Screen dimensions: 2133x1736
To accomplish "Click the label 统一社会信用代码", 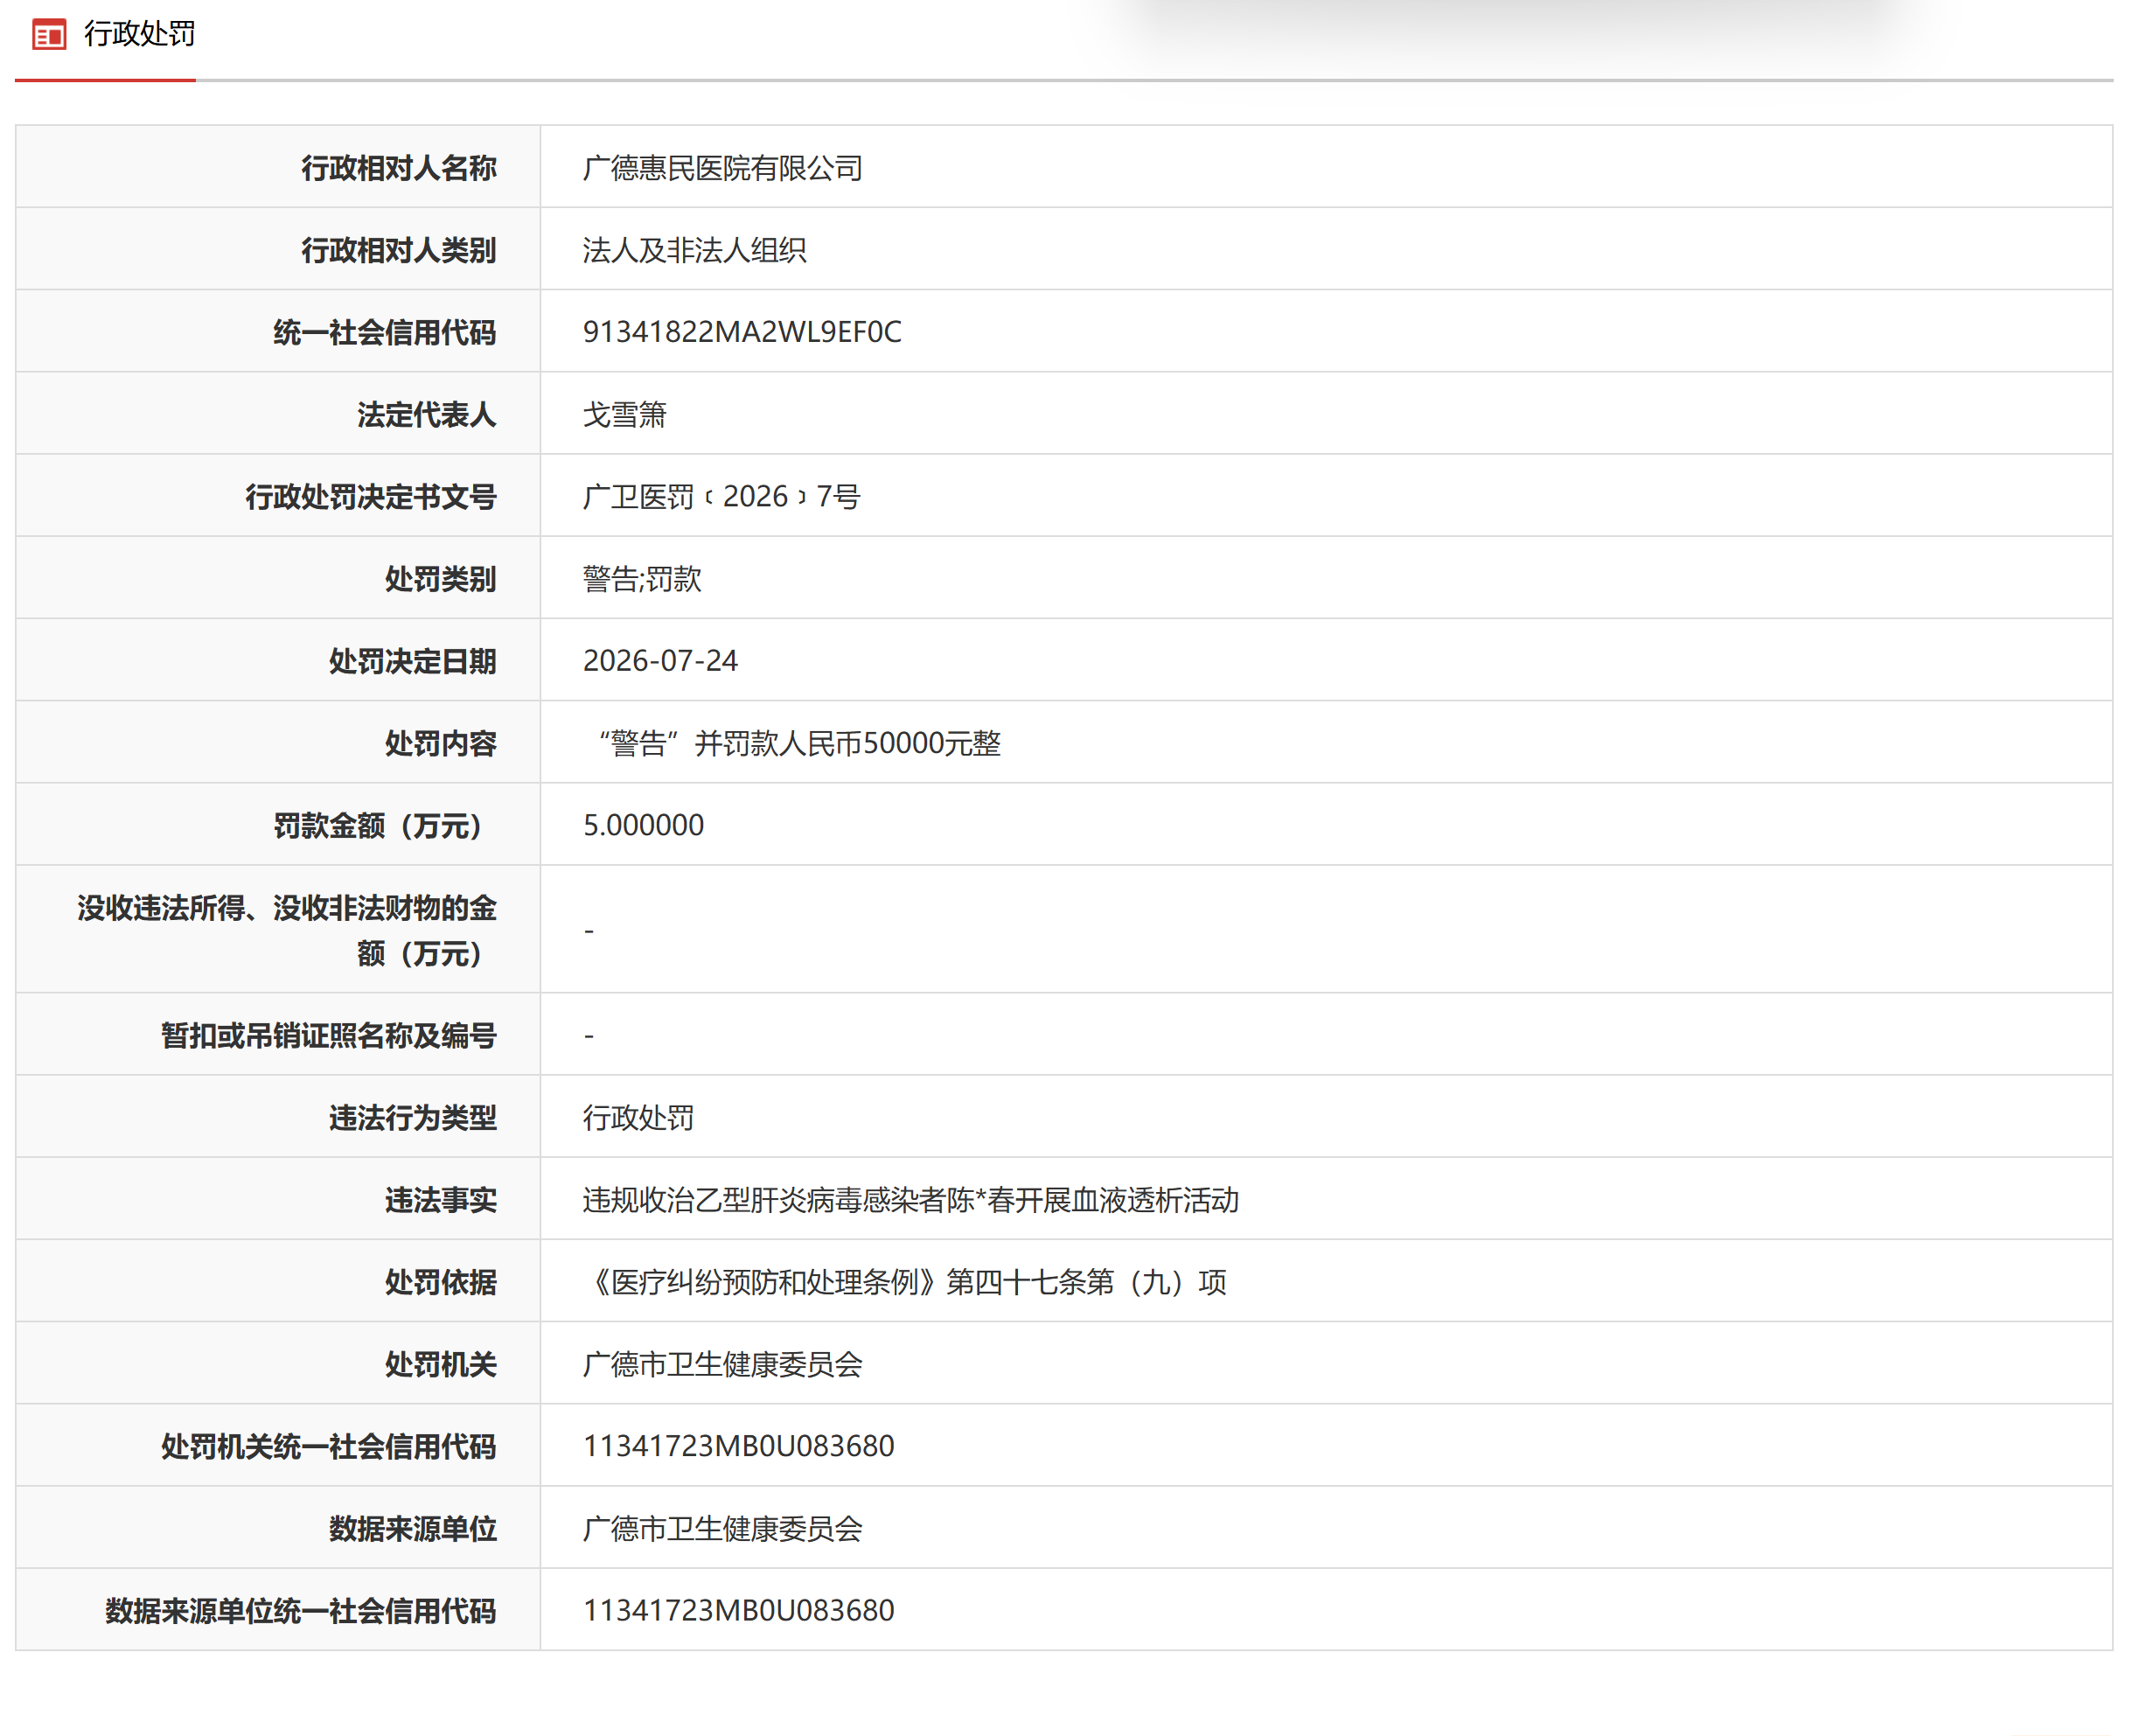I will 385,332.
